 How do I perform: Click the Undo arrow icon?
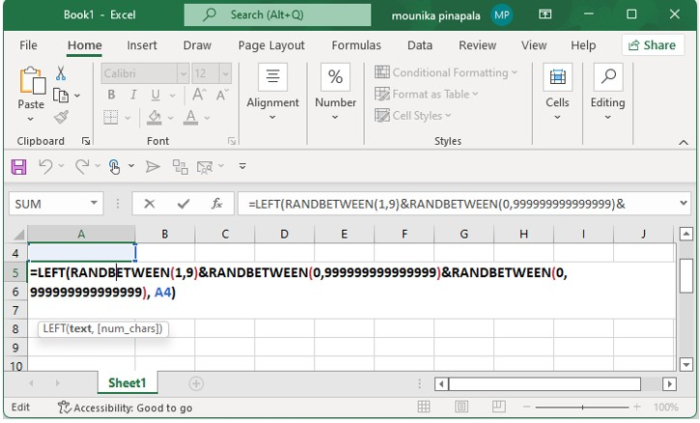coord(45,166)
